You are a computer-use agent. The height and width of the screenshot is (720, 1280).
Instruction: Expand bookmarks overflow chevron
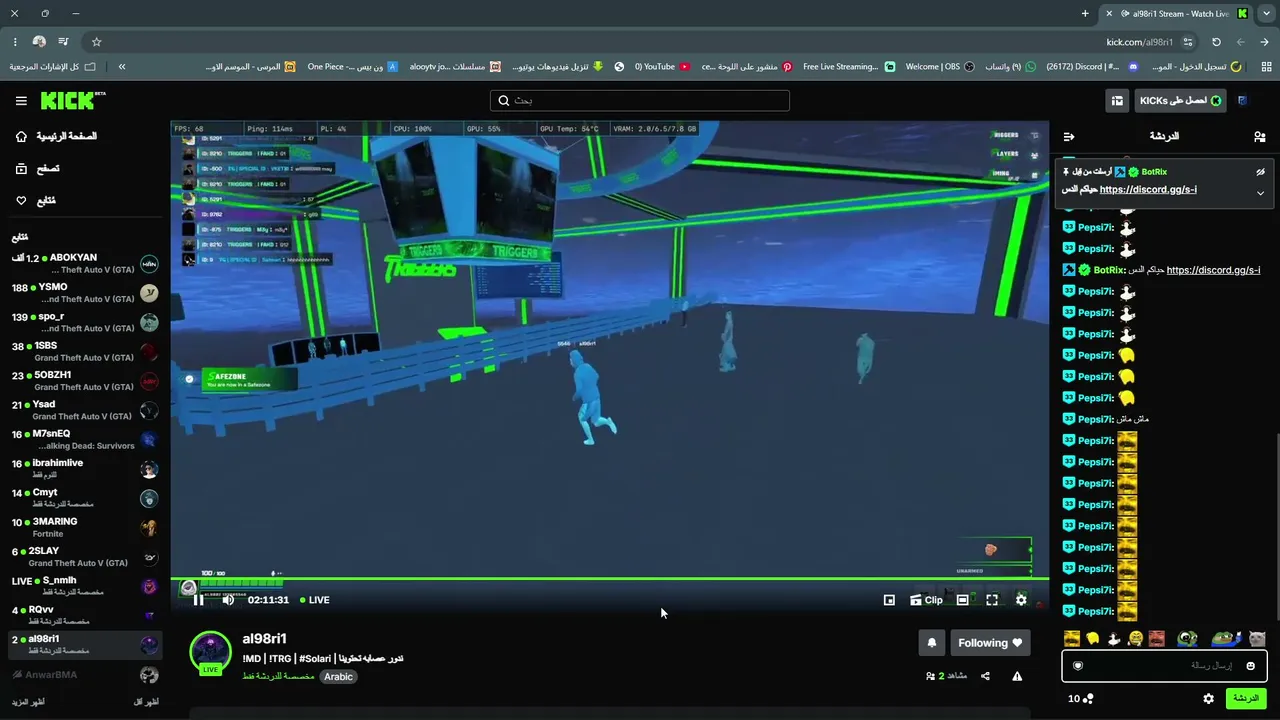click(x=122, y=67)
